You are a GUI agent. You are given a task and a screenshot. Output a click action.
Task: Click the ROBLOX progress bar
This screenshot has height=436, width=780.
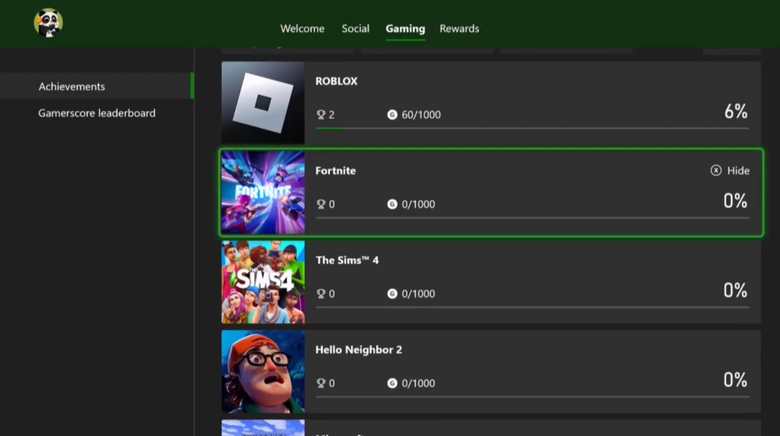pyautogui.click(x=532, y=128)
